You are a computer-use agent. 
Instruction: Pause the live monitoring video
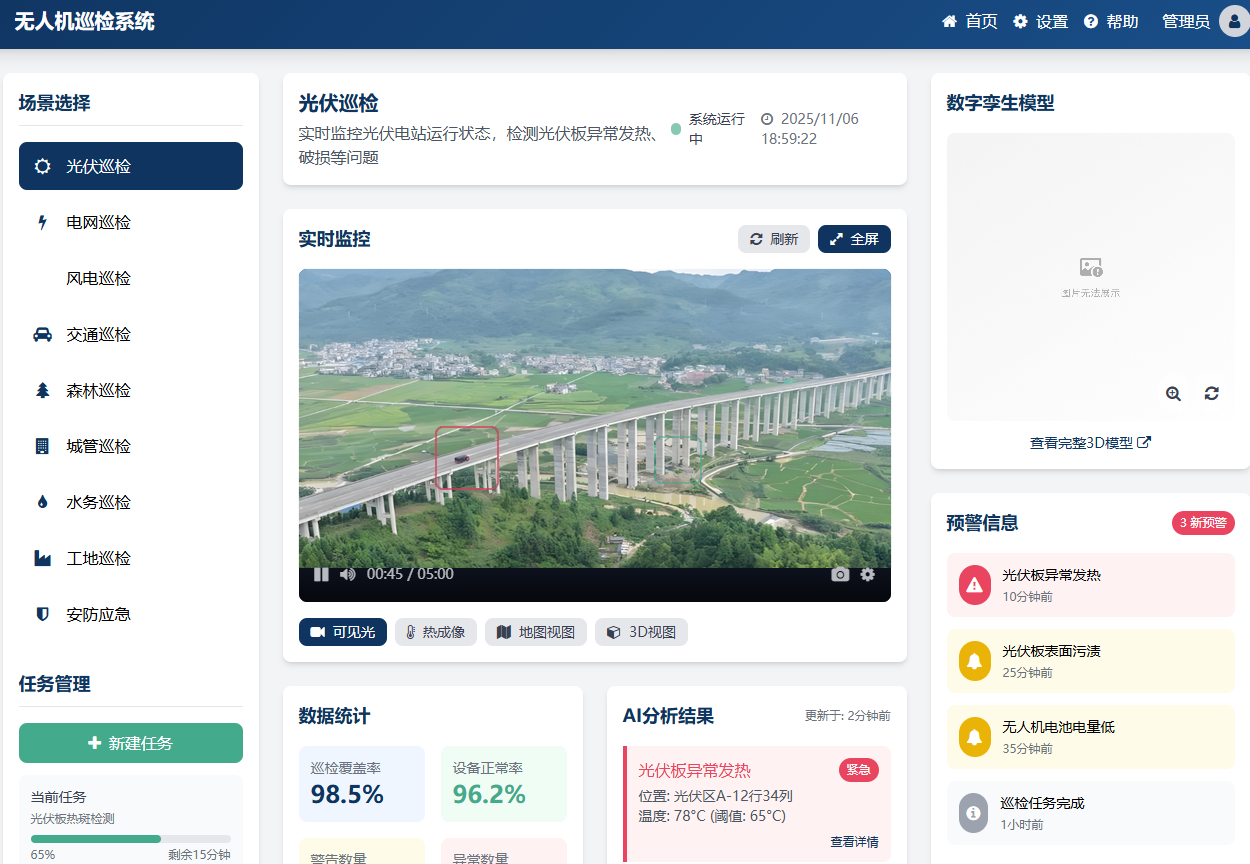click(x=321, y=574)
